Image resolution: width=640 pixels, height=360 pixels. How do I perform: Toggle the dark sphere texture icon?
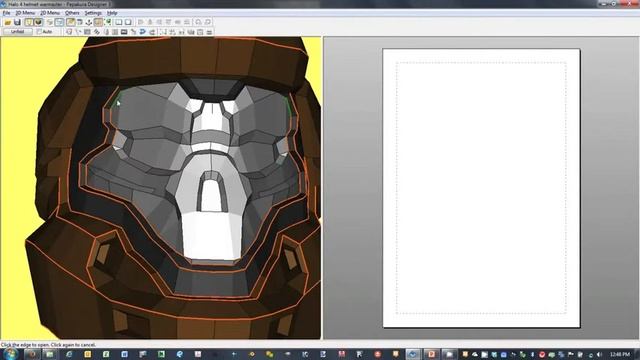[38, 22]
